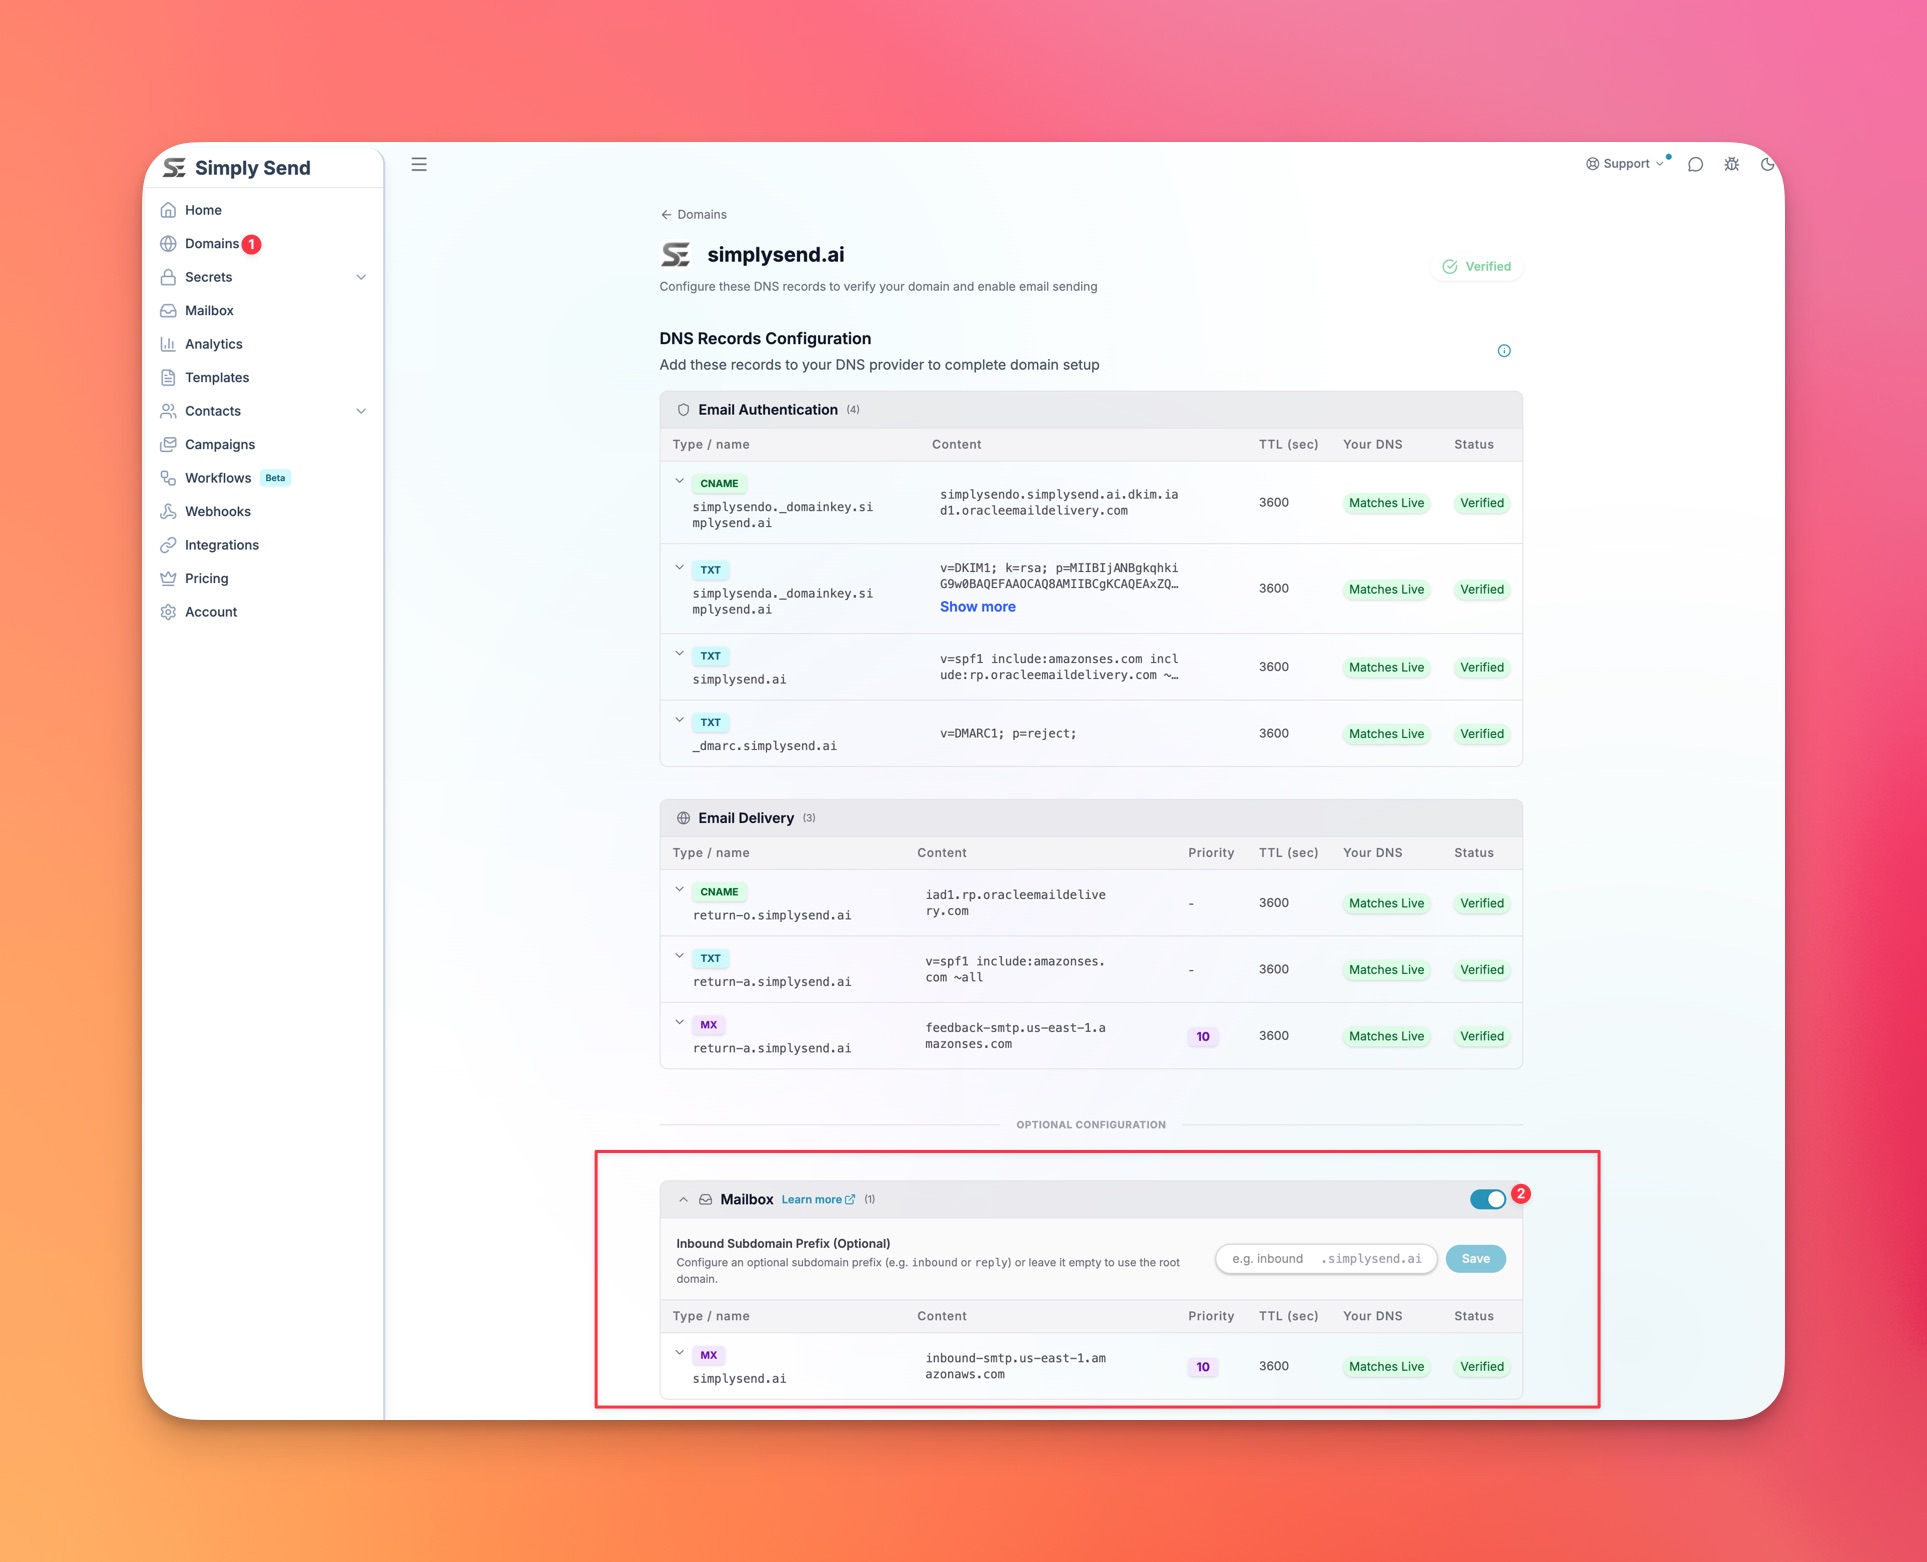Click the Secrets lock icon
This screenshot has width=1927, height=1562.
(x=168, y=277)
